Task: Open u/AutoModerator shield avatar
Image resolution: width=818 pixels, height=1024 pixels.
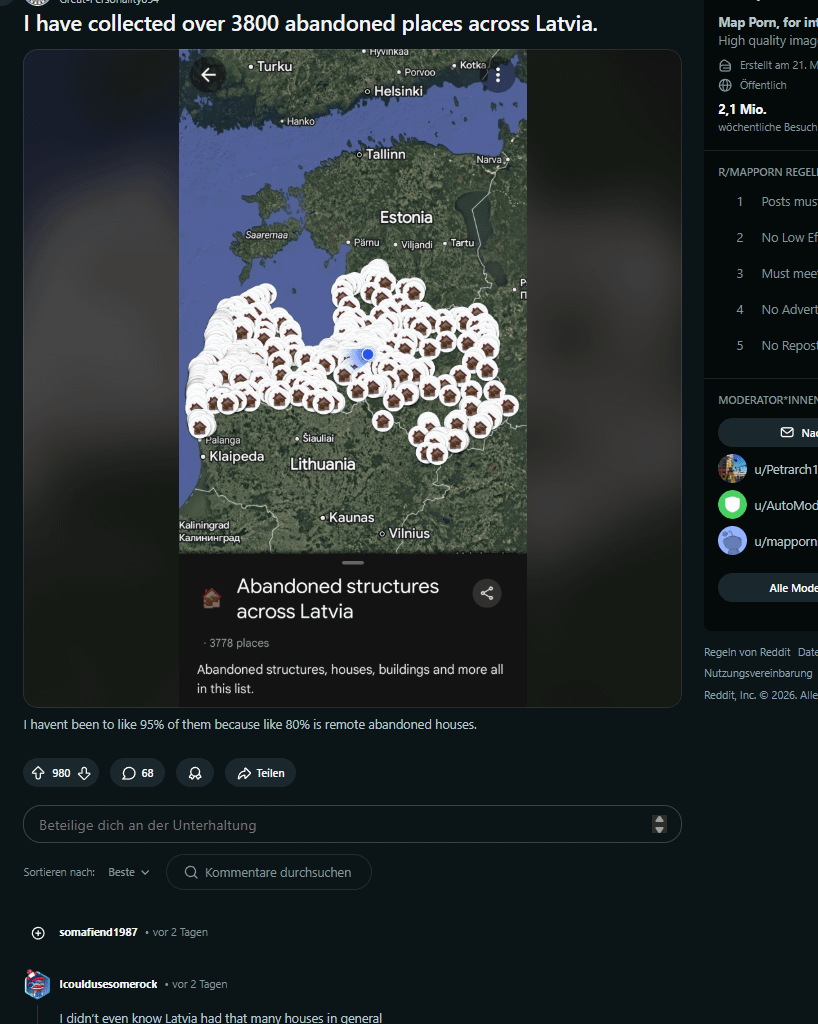Action: (732, 504)
